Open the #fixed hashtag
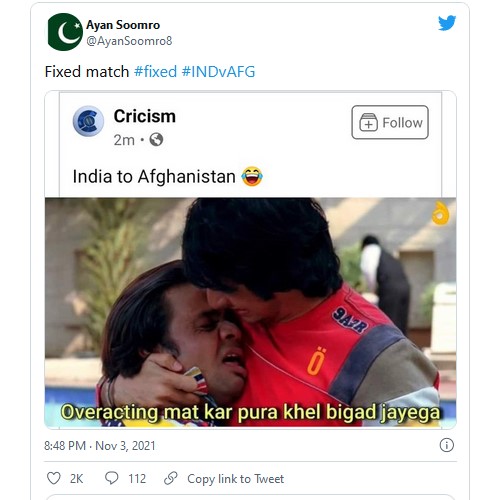This screenshot has height=500, width=500. click(155, 72)
